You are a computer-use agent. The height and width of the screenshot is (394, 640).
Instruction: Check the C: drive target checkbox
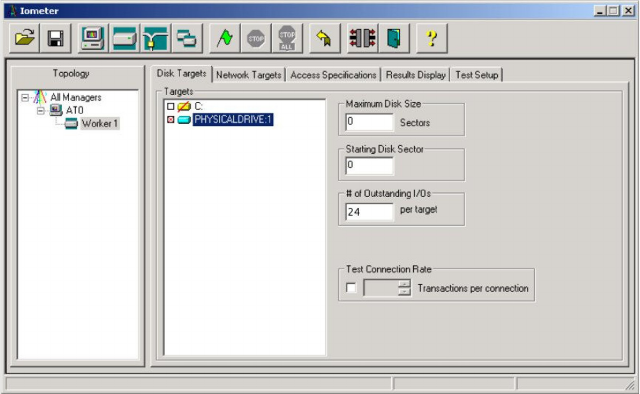coord(171,107)
